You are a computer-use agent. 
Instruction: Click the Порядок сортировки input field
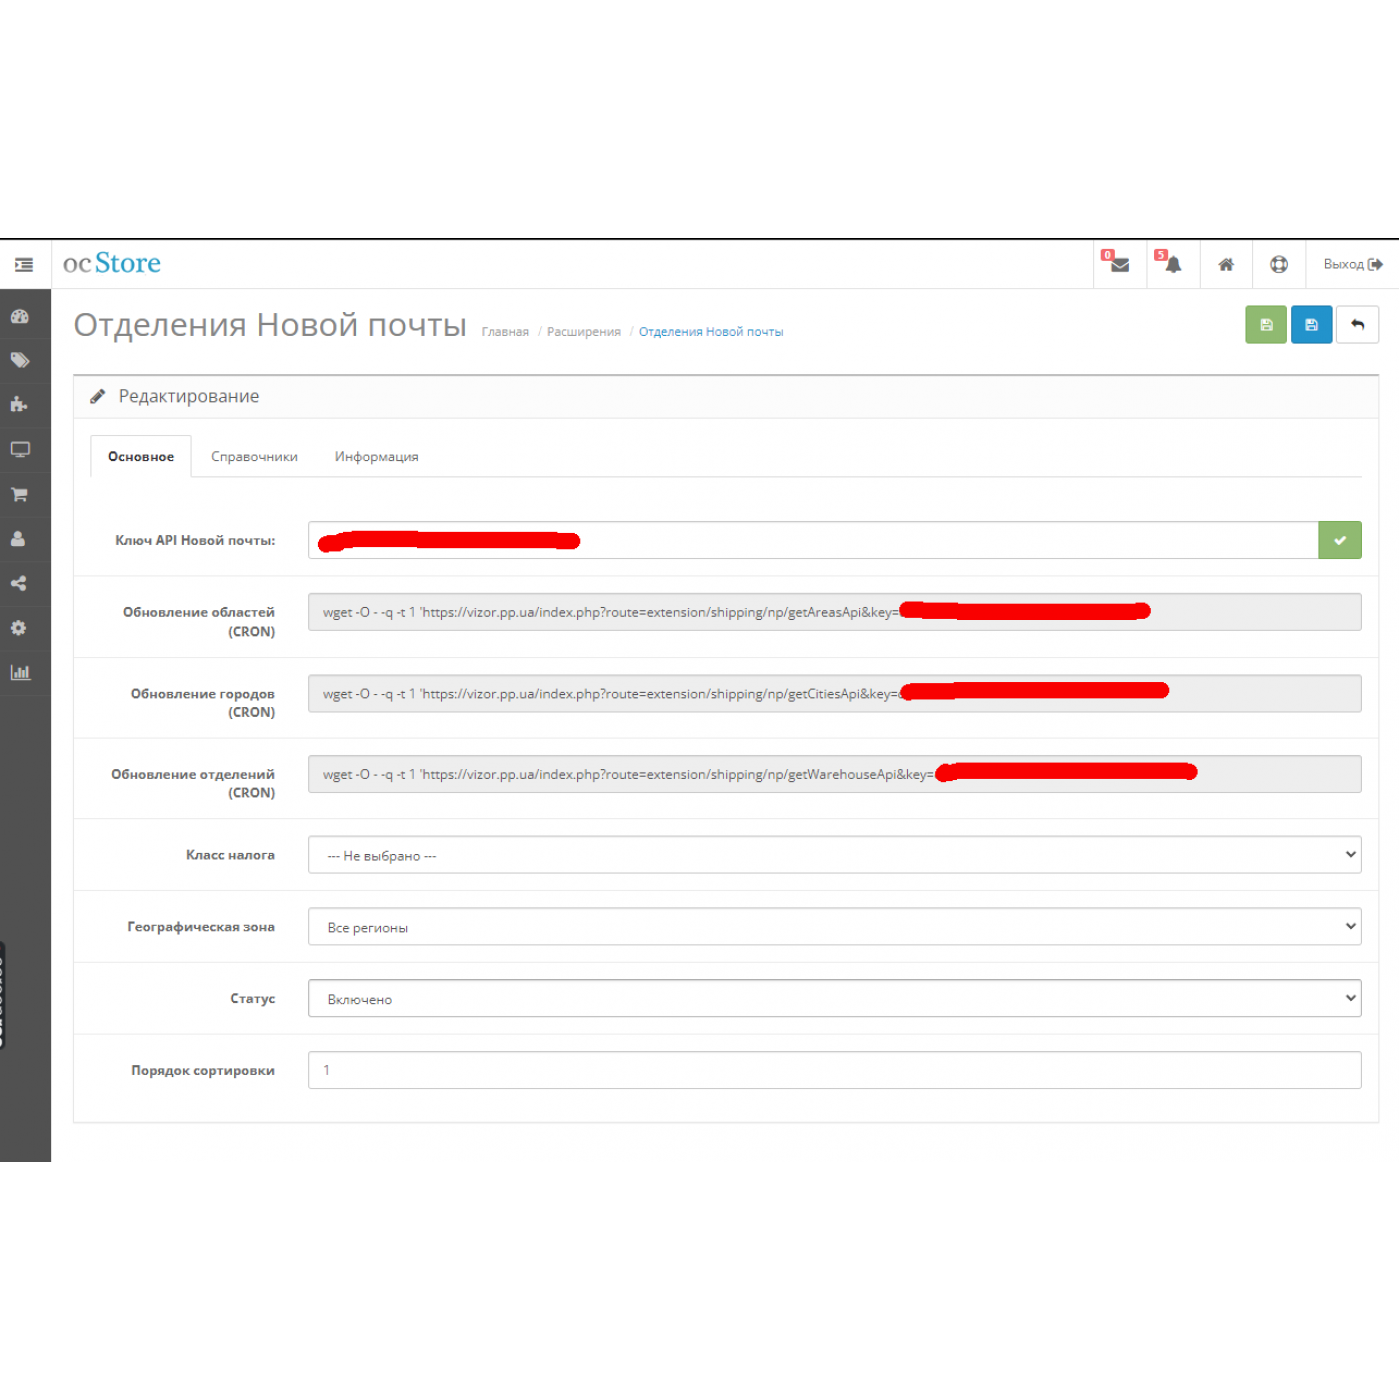point(834,1070)
